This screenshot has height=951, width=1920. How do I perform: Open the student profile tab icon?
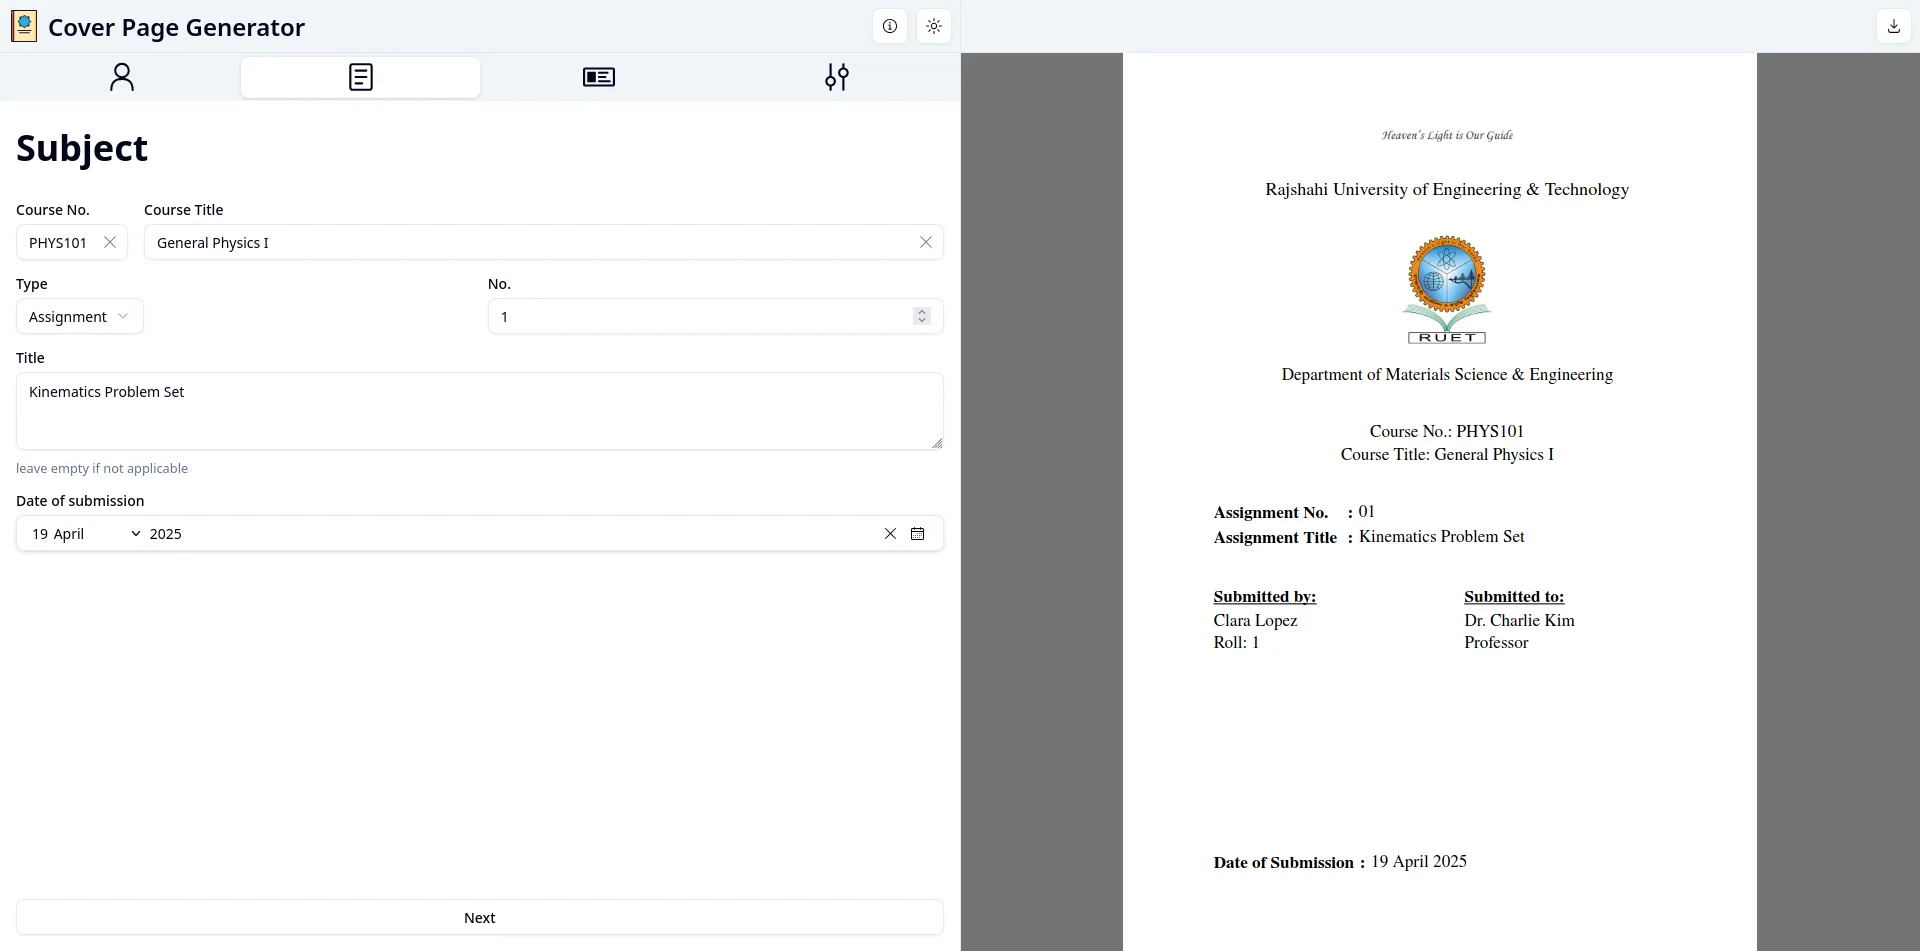tap(121, 77)
